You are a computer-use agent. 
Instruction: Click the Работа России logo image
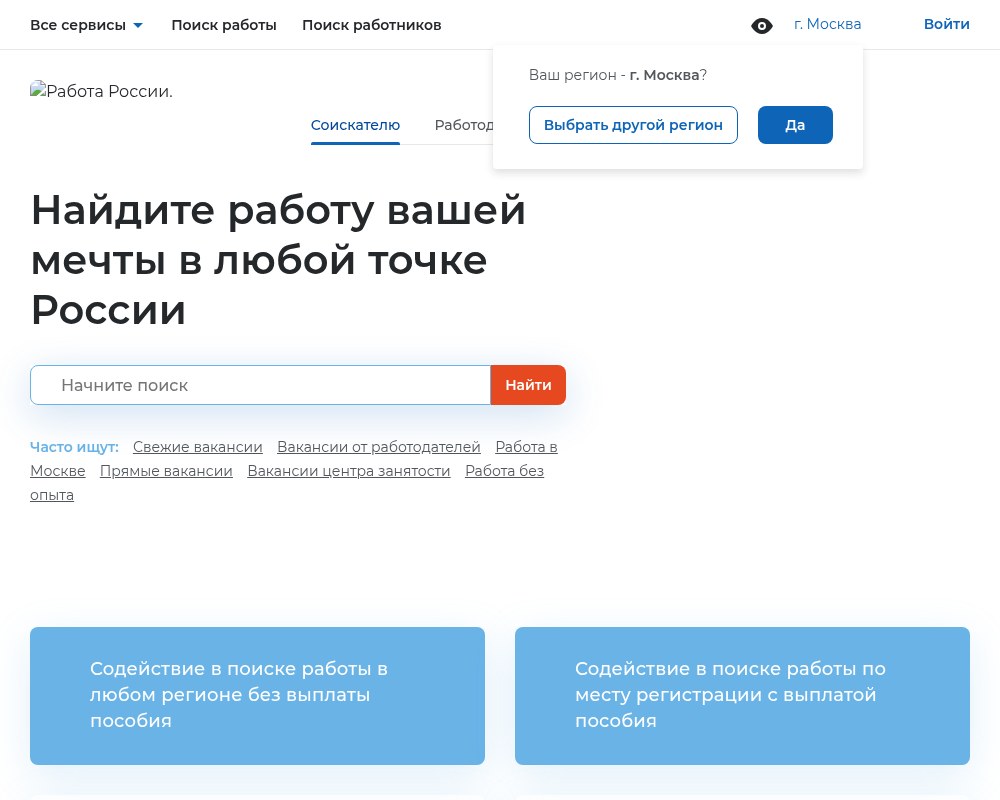[x=101, y=91]
